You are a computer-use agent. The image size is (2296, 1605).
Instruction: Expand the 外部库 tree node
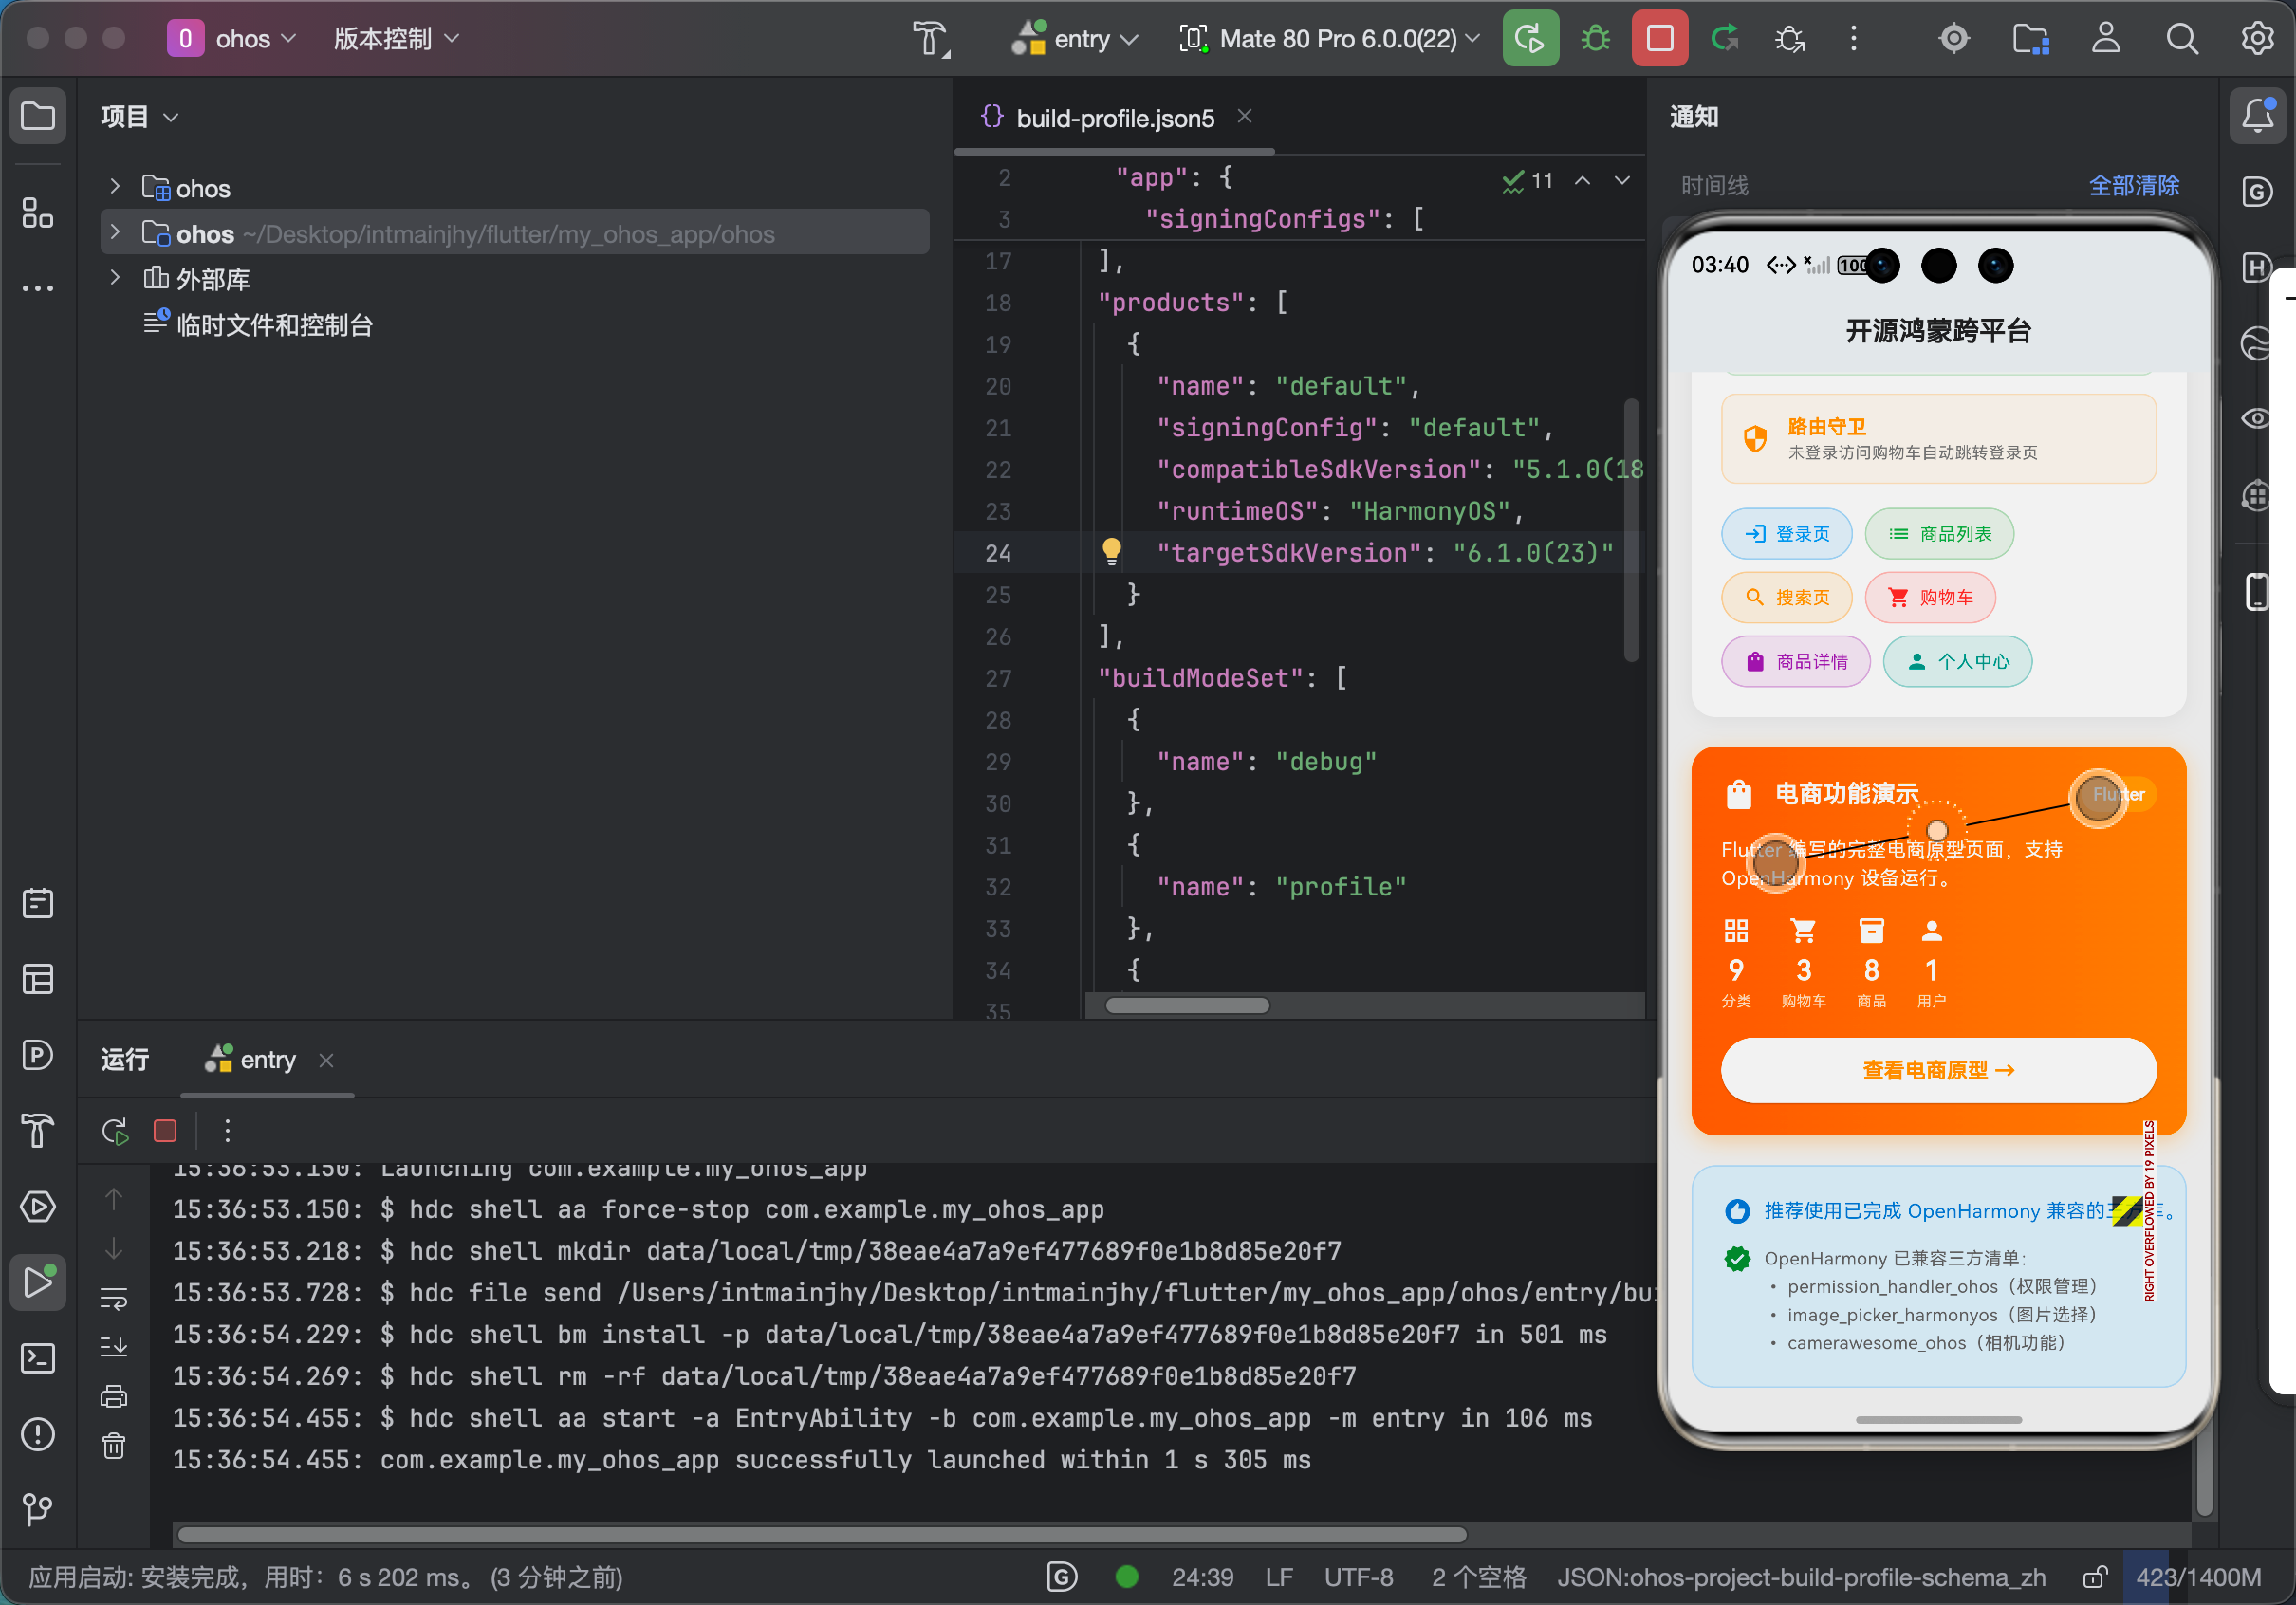point(115,278)
